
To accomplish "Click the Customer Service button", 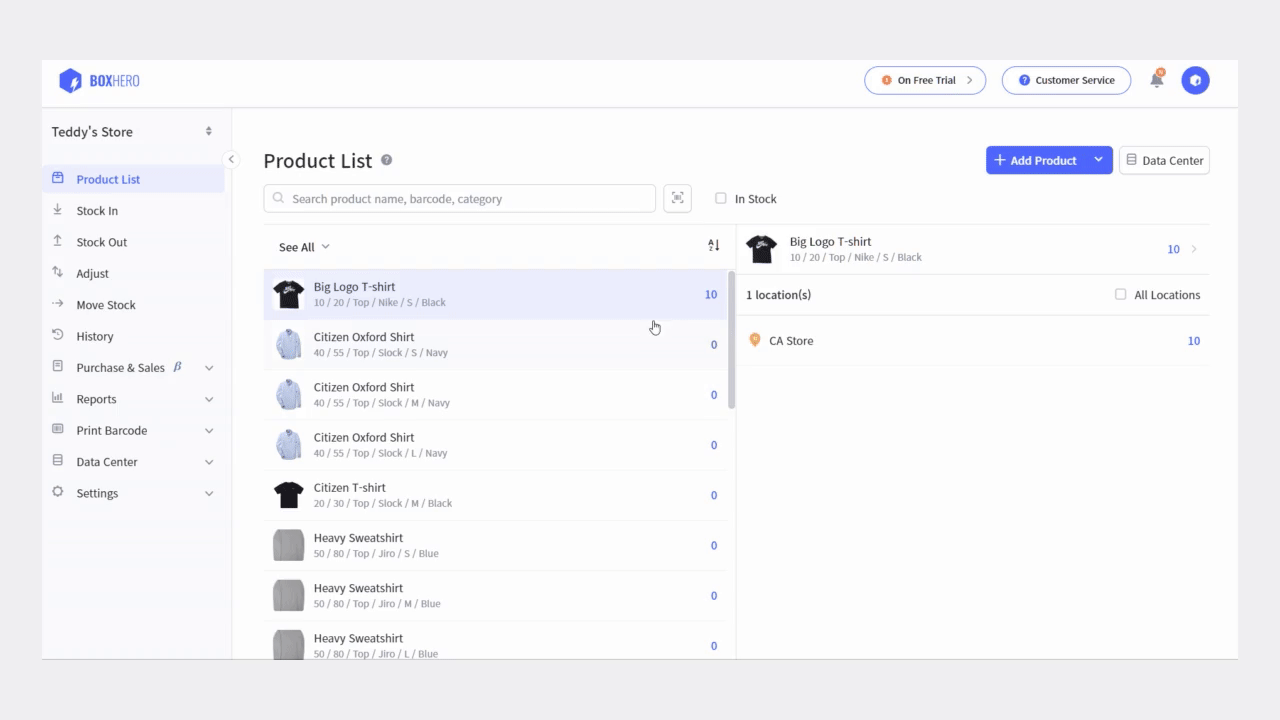I will click(1066, 80).
